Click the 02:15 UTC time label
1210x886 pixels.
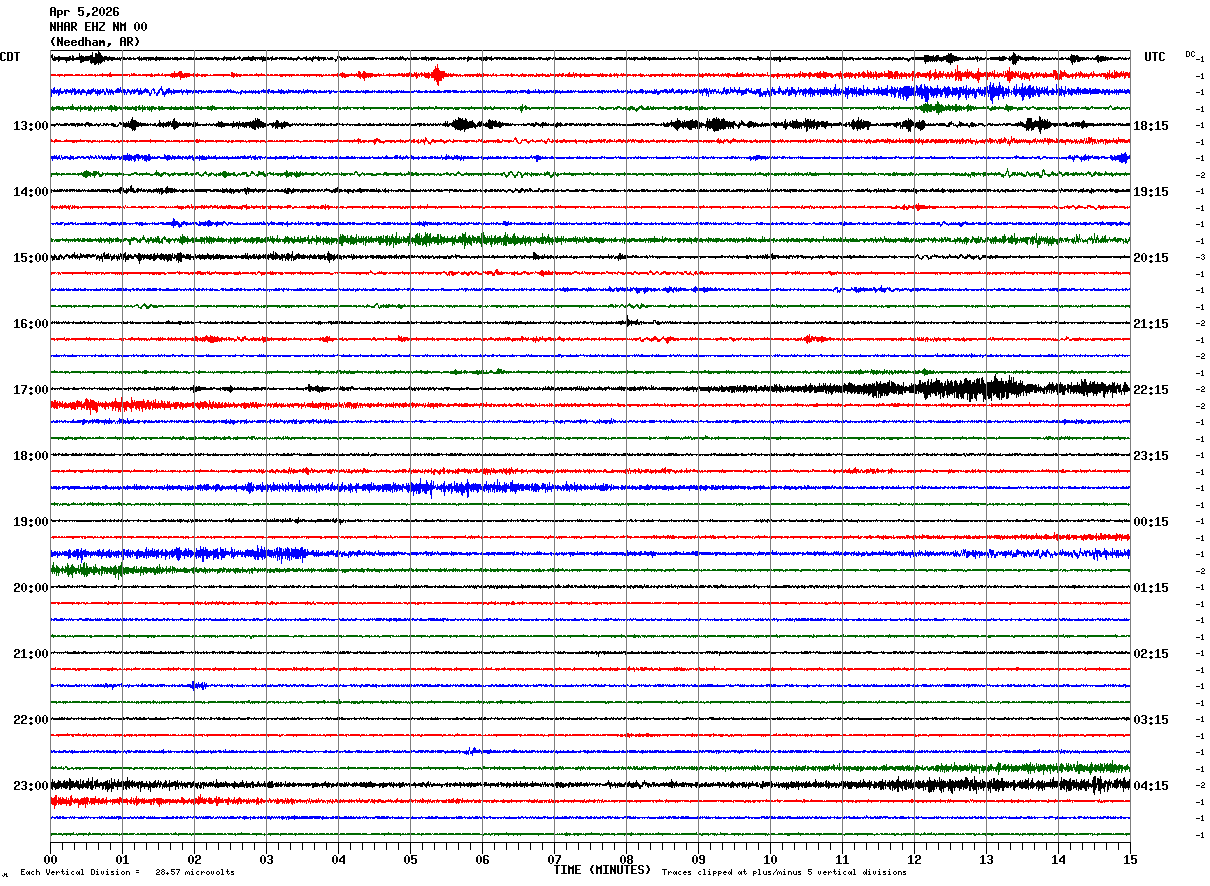[x=1151, y=654]
